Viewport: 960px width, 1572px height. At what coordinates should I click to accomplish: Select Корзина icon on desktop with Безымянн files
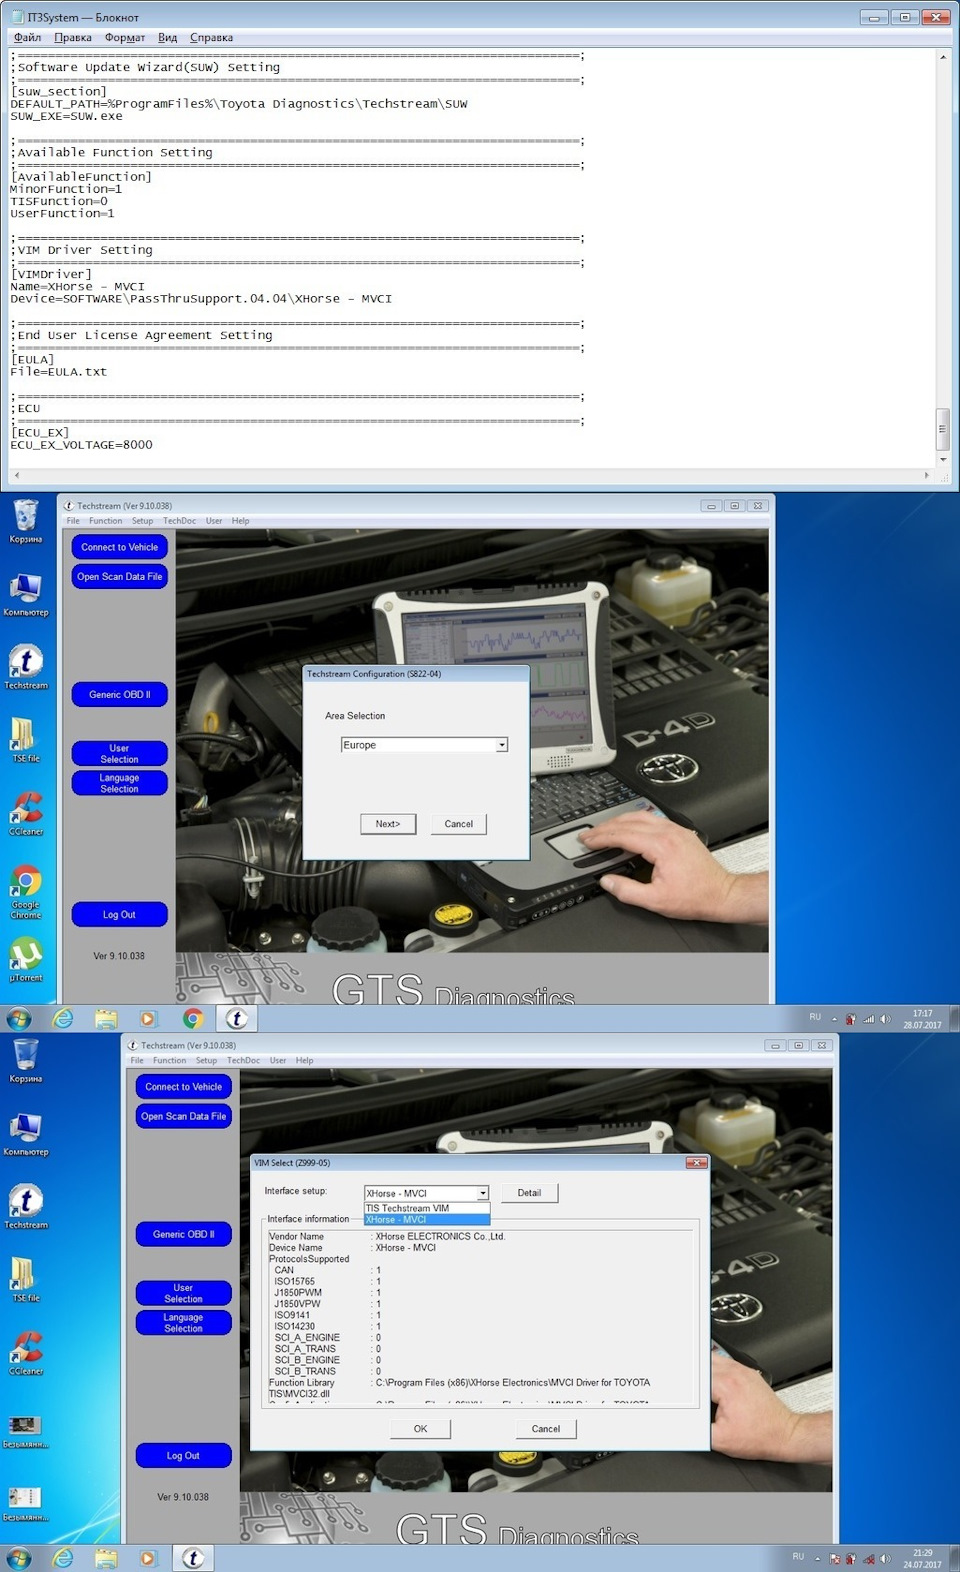point(26,1061)
